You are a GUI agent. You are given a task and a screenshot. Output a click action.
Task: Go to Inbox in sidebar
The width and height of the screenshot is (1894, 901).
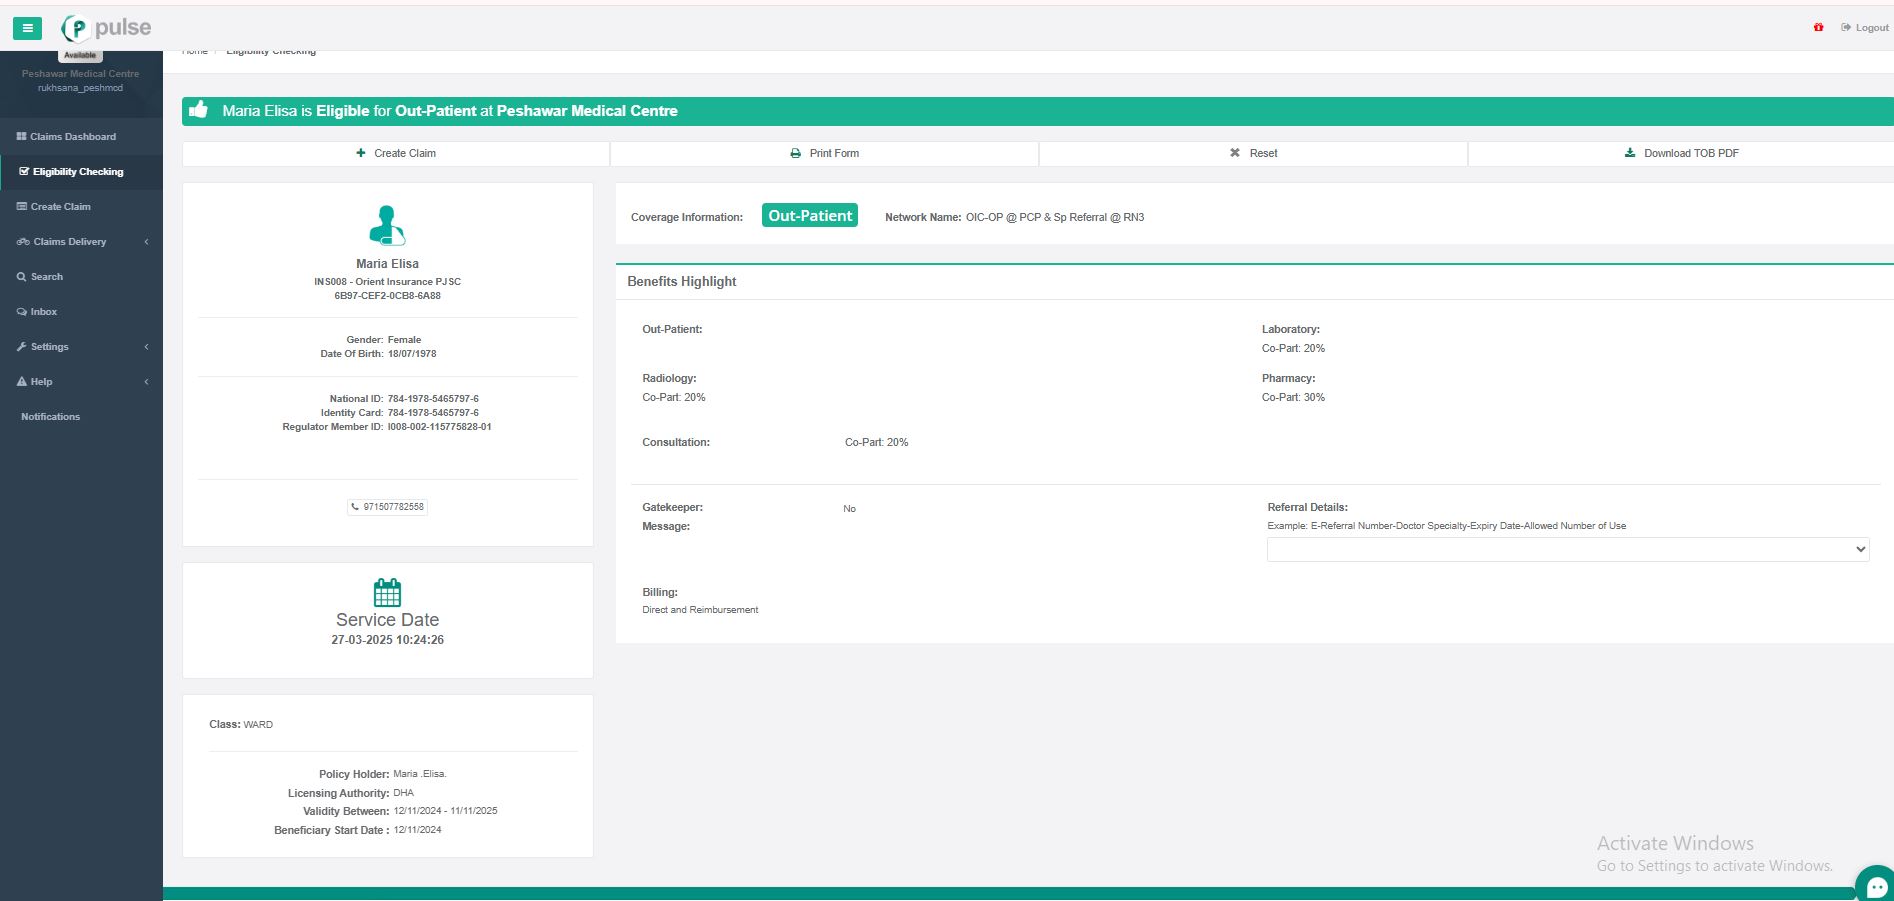[43, 312]
